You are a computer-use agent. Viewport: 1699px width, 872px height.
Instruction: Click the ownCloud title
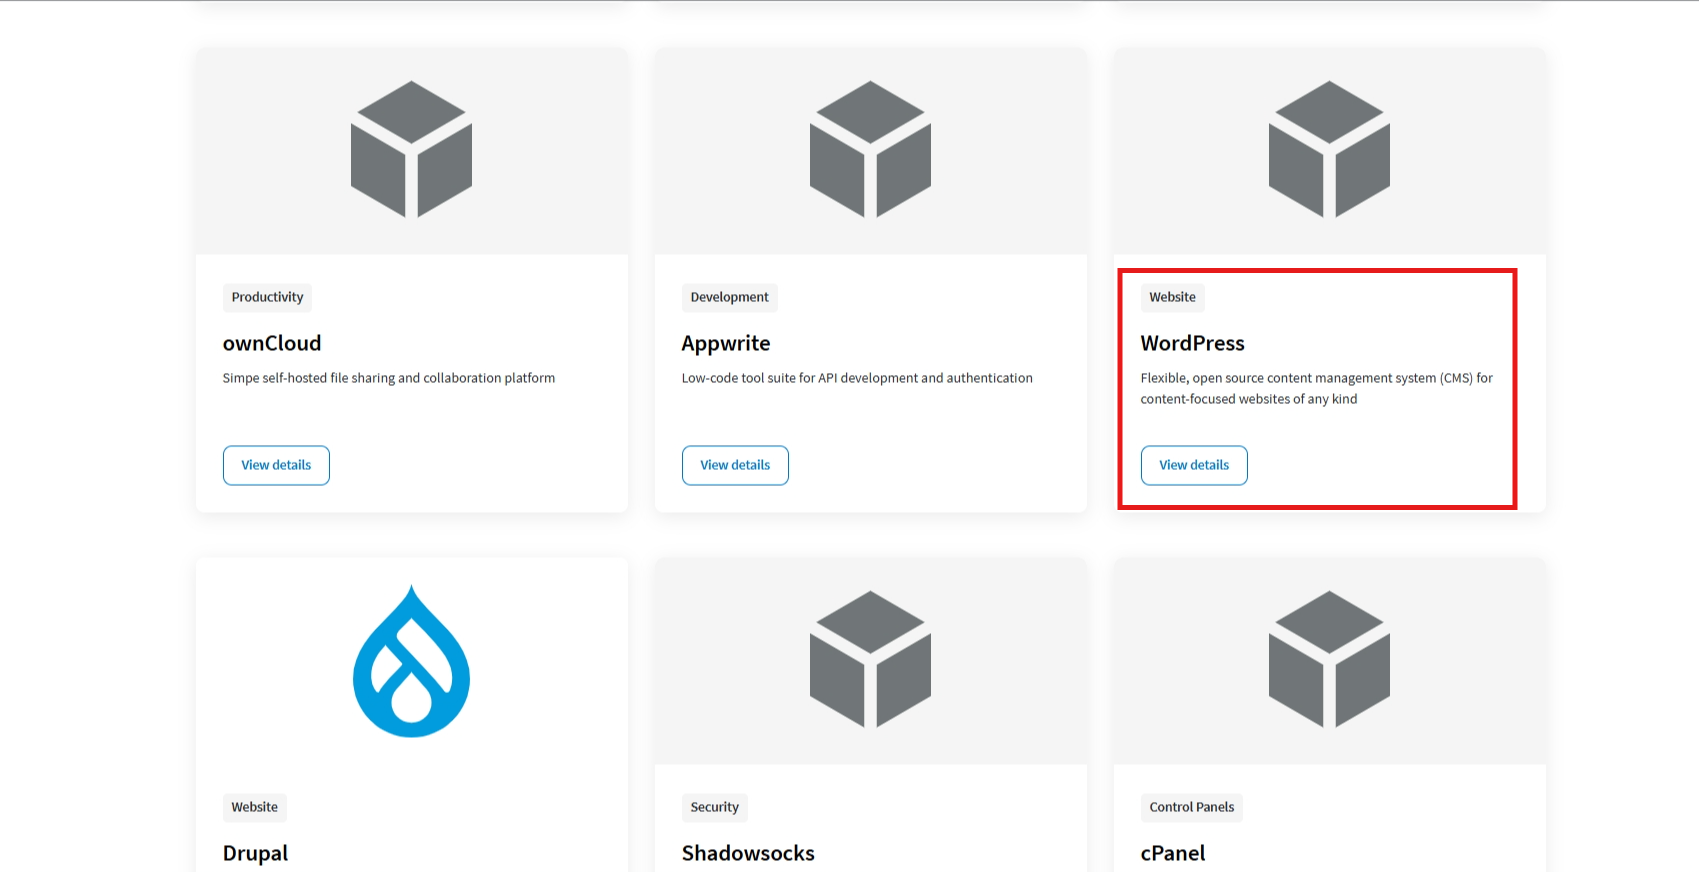tap(272, 343)
